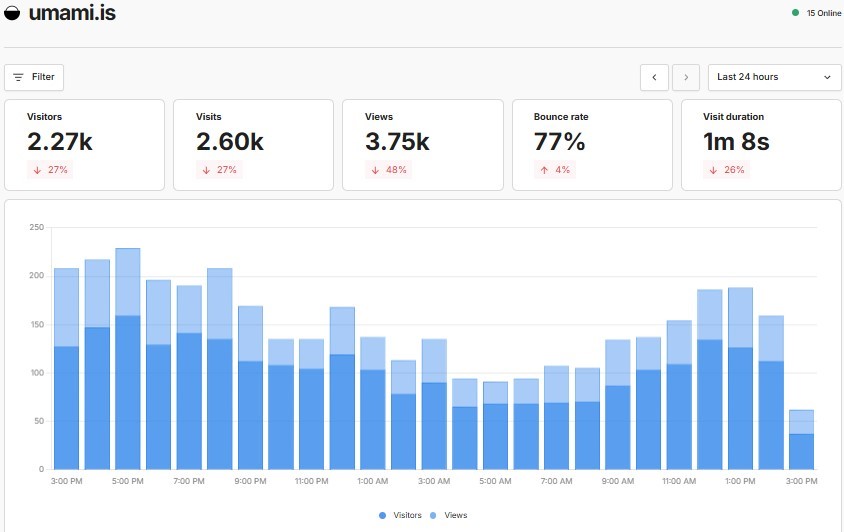Click the 15 Online indicator text
844x532 pixels.
pyautogui.click(x=823, y=13)
